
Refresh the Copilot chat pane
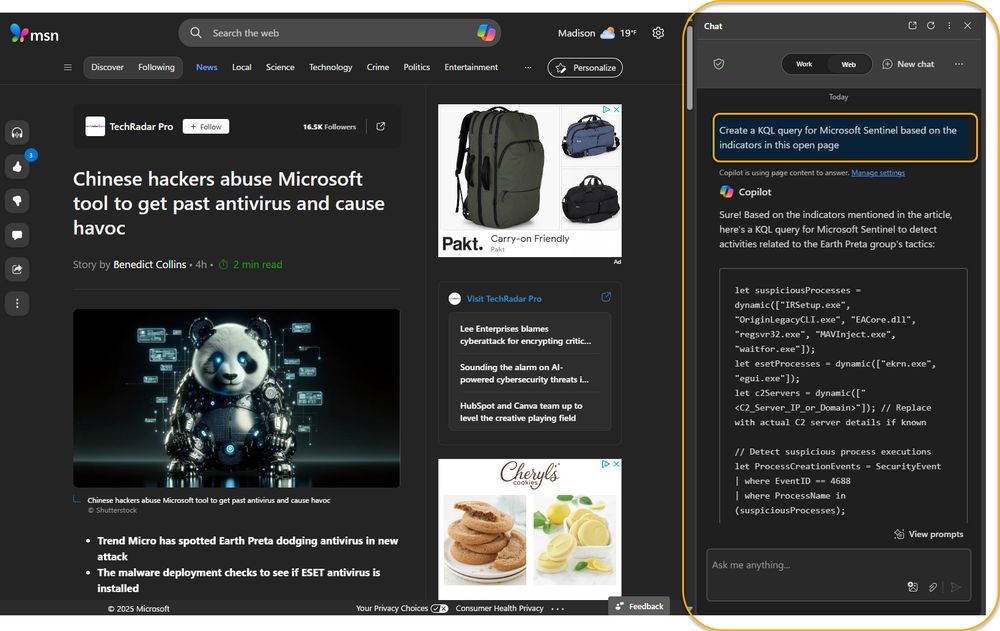point(931,26)
